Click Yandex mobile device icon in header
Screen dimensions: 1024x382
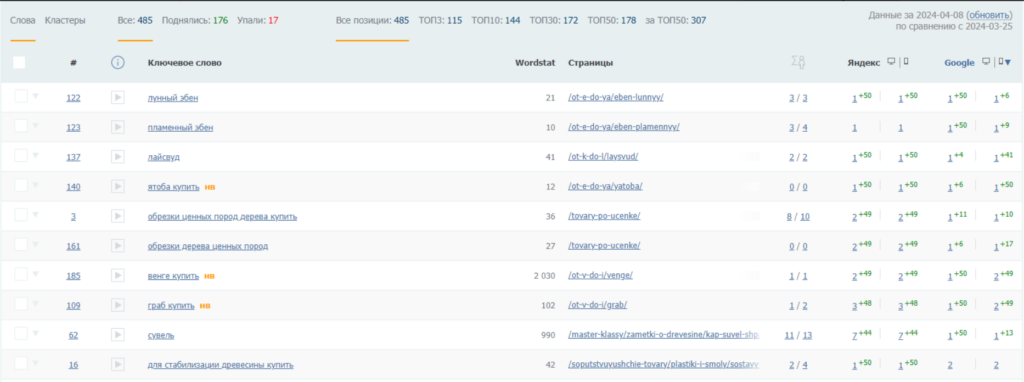[x=906, y=62]
